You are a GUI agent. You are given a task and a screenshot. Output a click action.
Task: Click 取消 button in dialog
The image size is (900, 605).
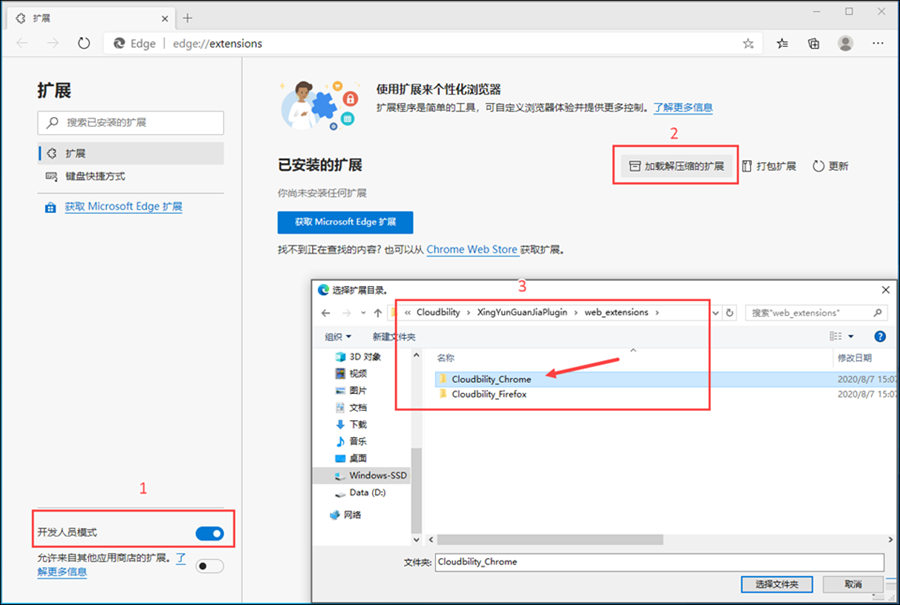[x=853, y=584]
